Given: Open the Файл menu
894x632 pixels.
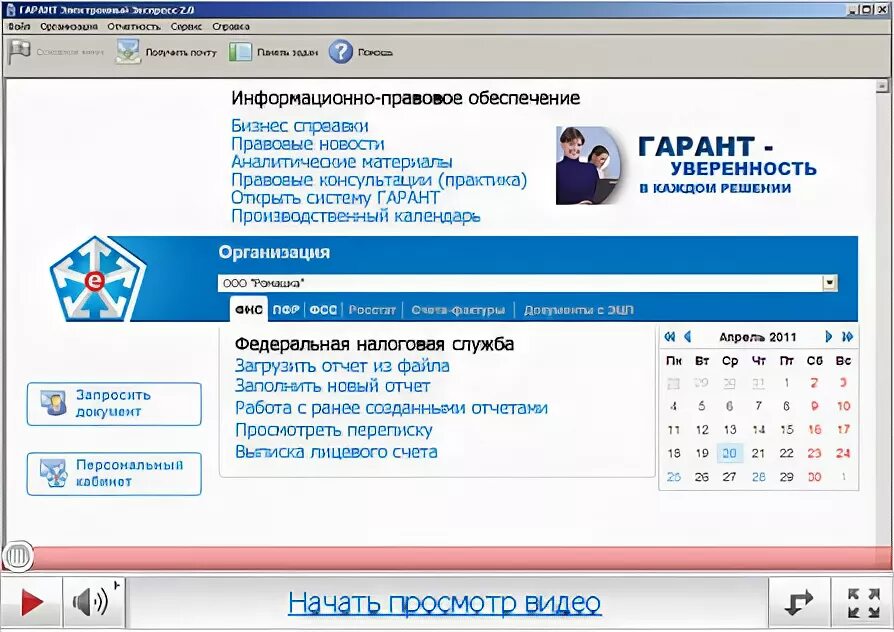Looking at the screenshot, I should (19, 26).
